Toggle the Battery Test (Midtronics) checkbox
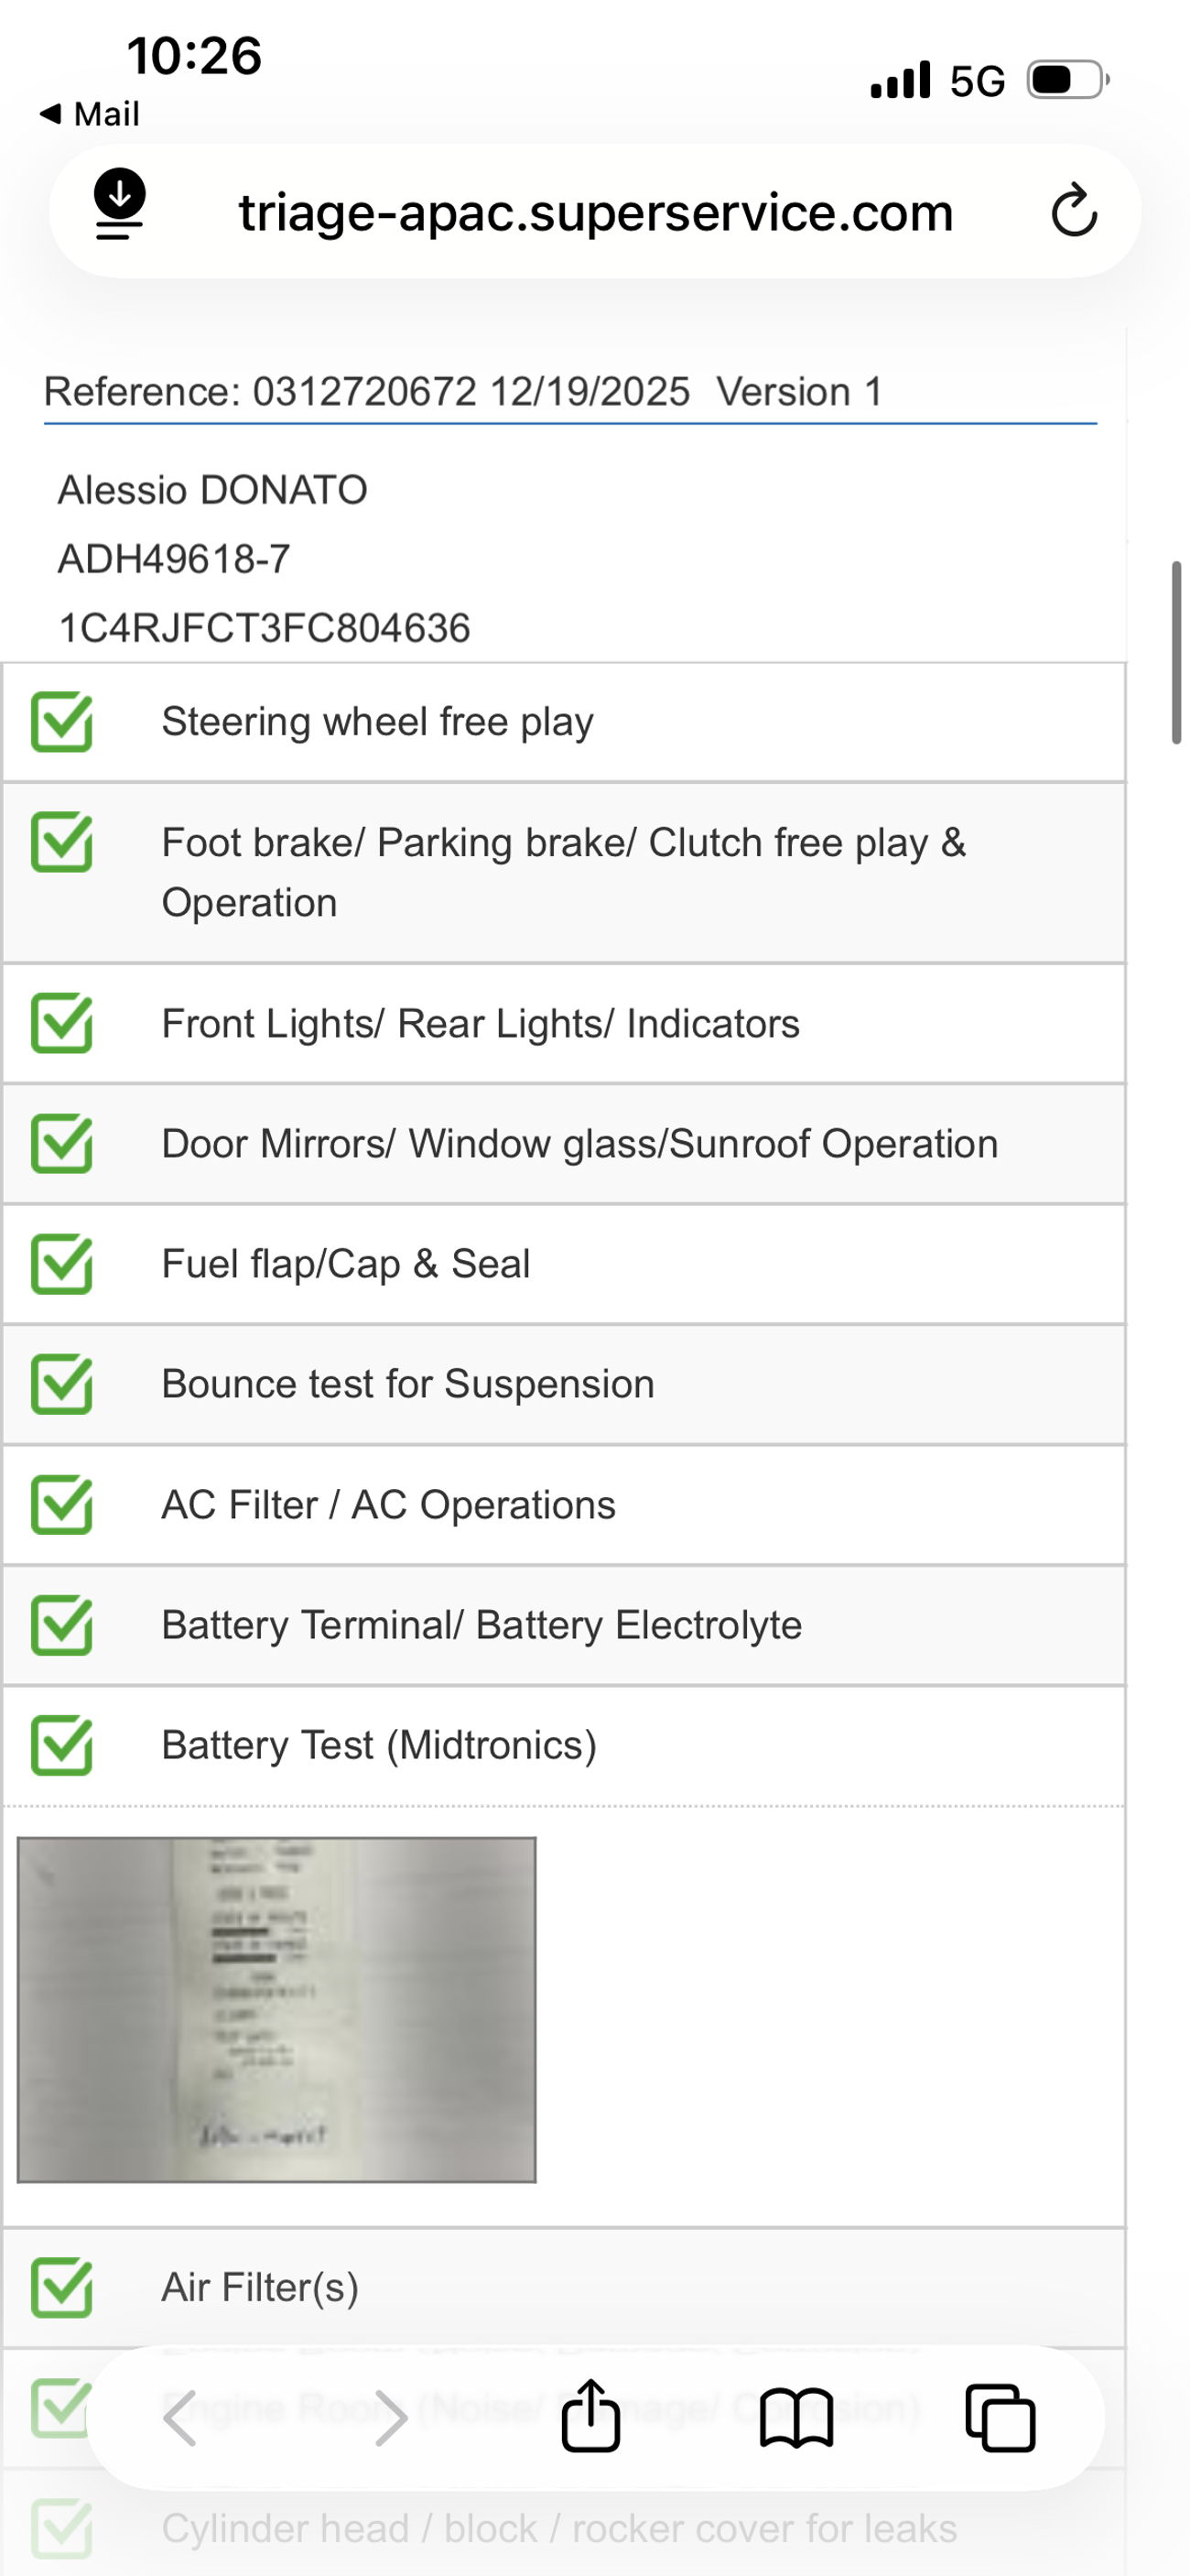1190x2576 pixels. click(62, 1746)
